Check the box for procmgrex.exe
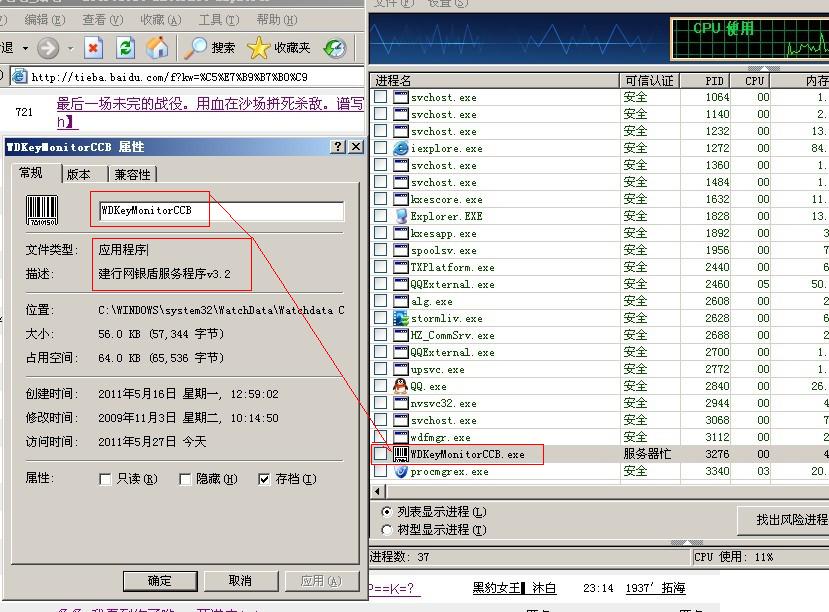This screenshot has height=612, width=829. coord(380,471)
